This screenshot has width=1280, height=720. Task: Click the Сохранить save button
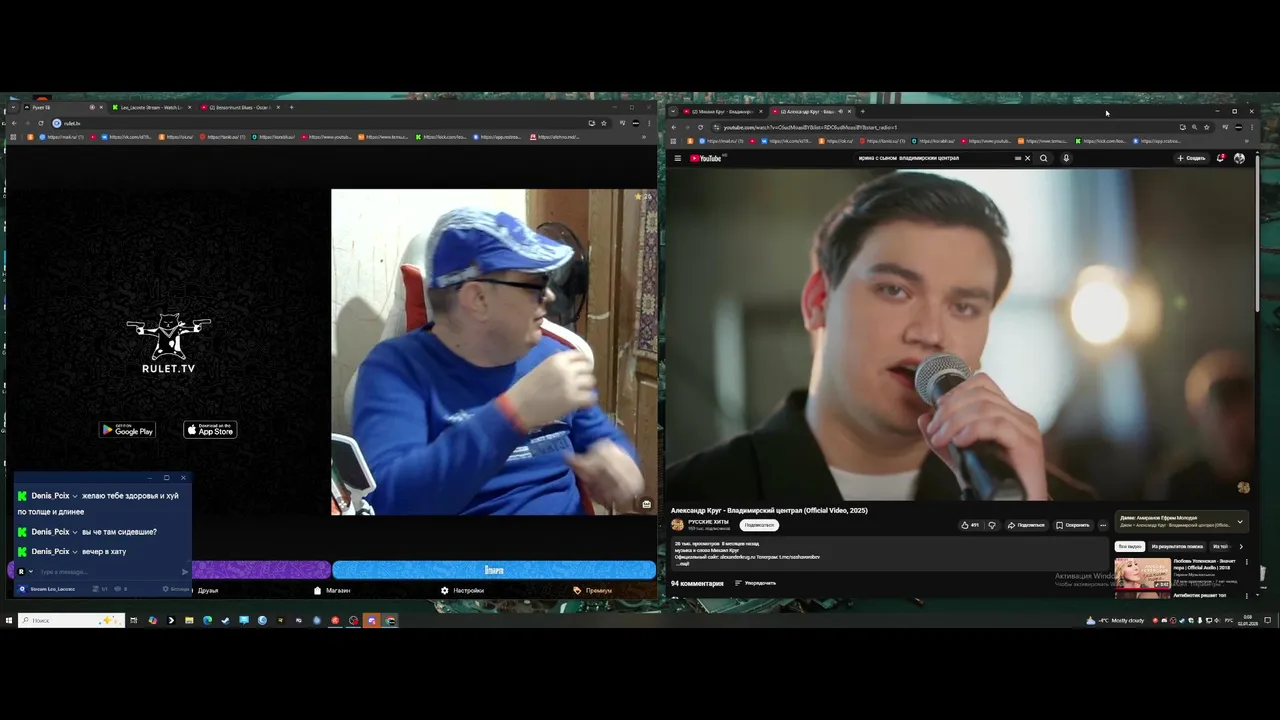1072,525
